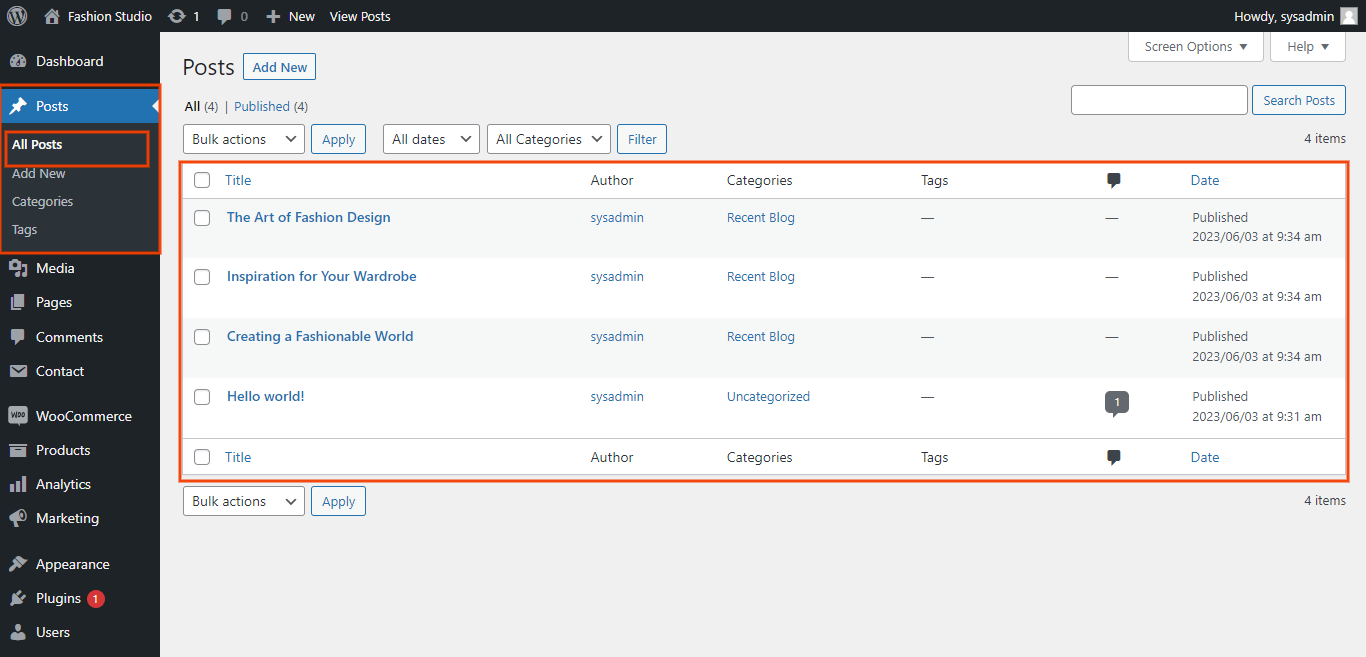
Task: Open the top Bulk actions dropdown
Action: click(x=243, y=139)
